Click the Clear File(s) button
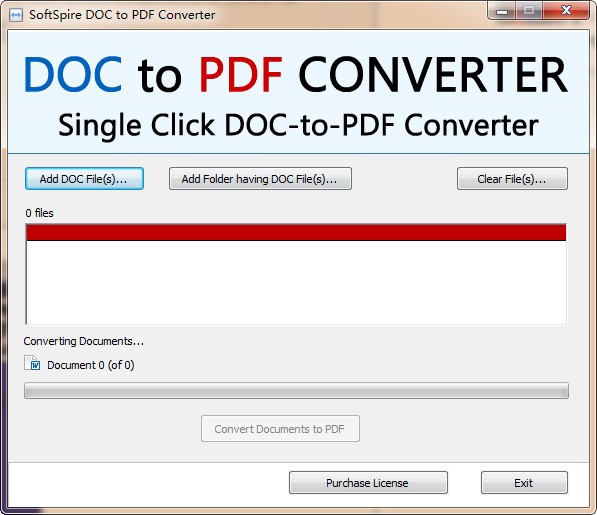597x515 pixels. 512,179
